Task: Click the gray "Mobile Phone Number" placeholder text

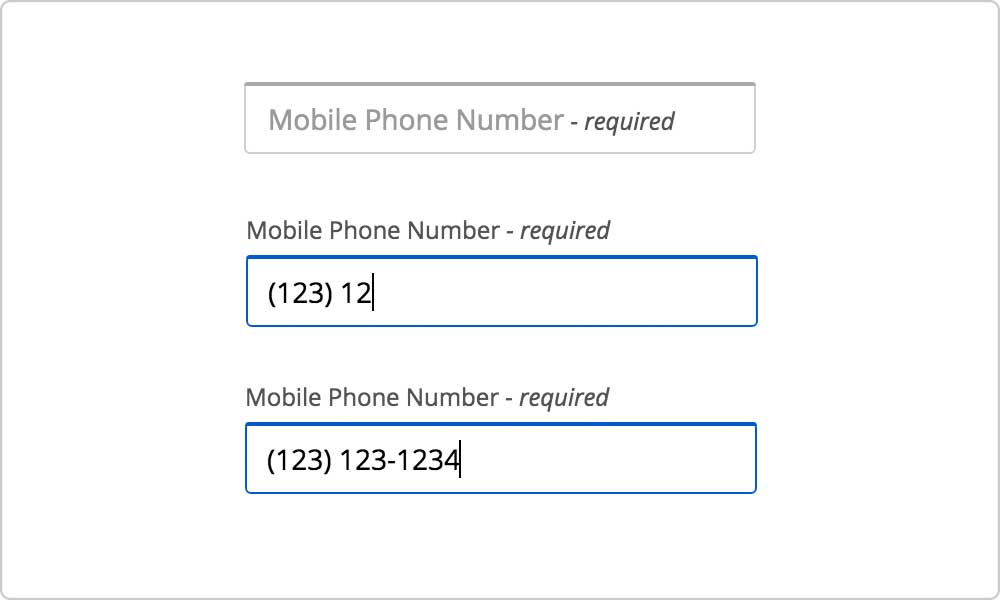Action: point(416,120)
